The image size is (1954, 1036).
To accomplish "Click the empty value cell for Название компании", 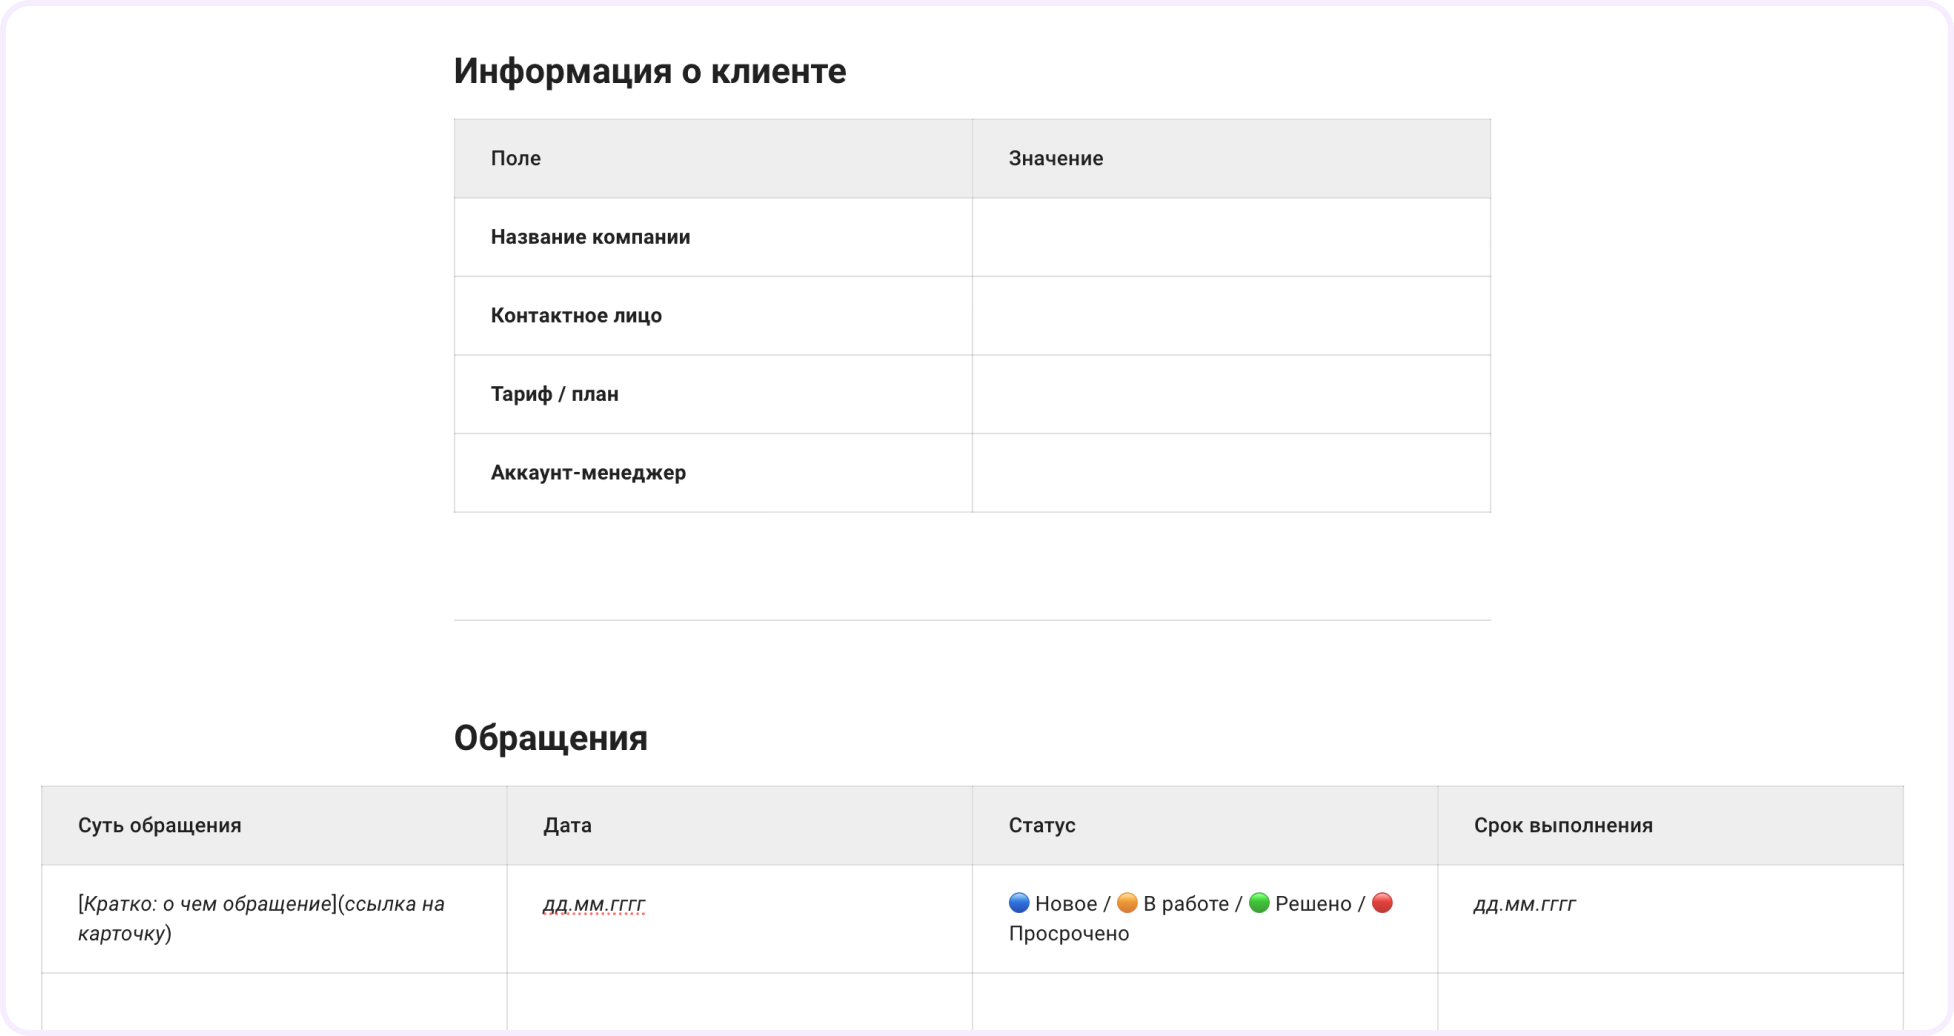I will [1230, 237].
